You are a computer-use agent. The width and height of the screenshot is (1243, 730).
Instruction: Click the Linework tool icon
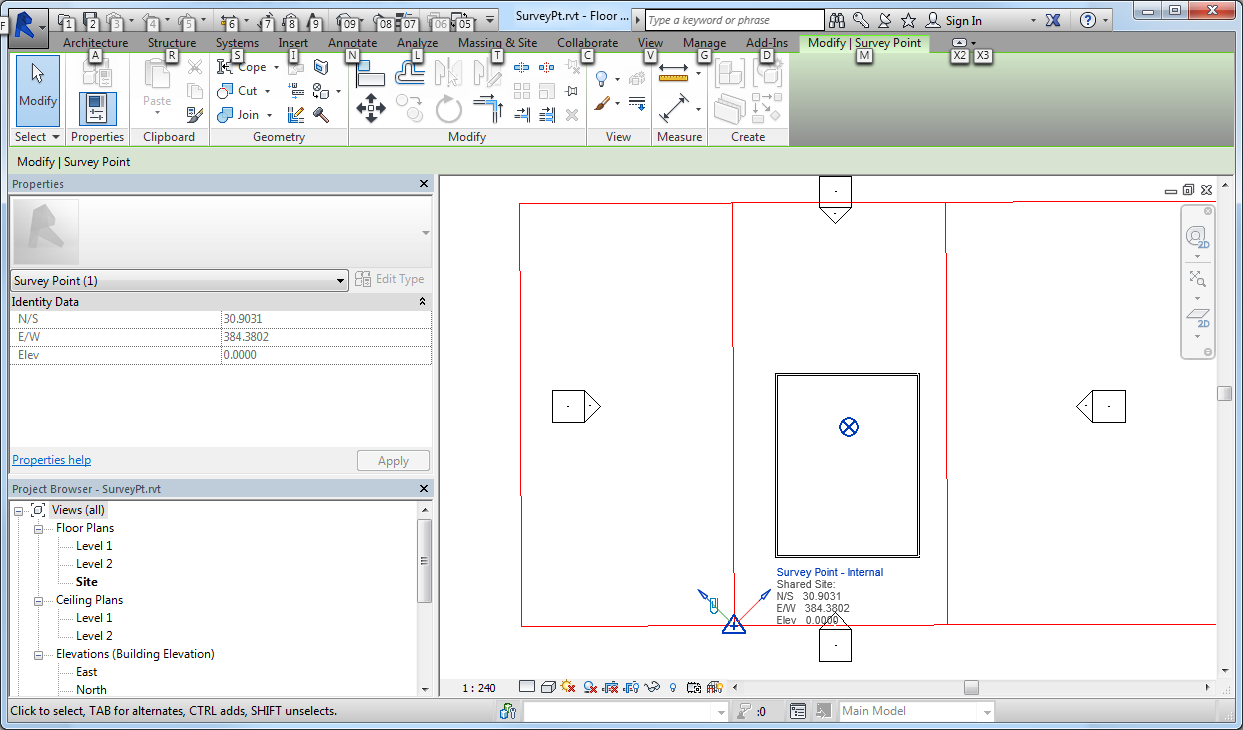click(637, 103)
